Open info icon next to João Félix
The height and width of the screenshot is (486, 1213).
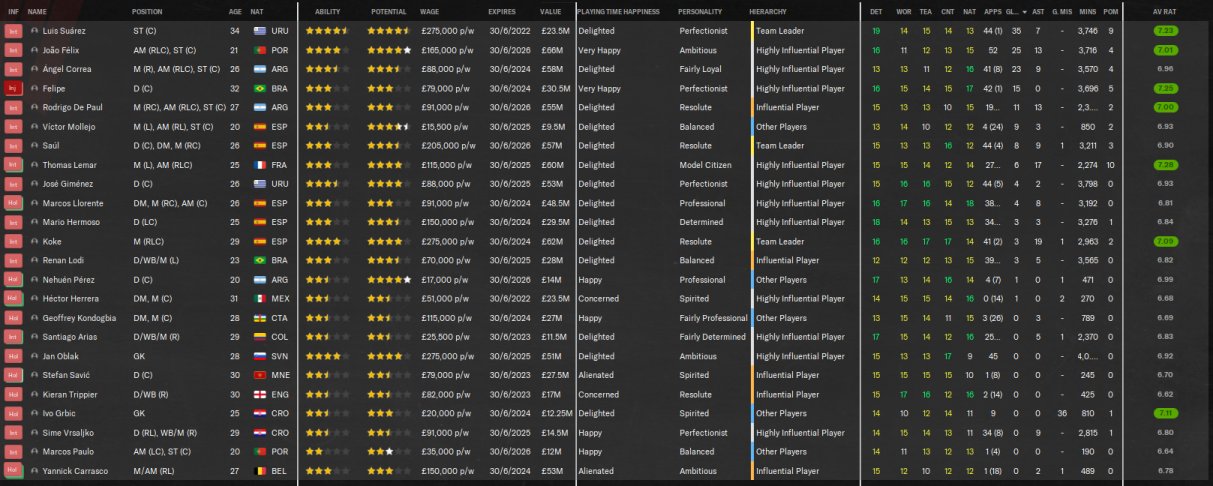point(35,50)
